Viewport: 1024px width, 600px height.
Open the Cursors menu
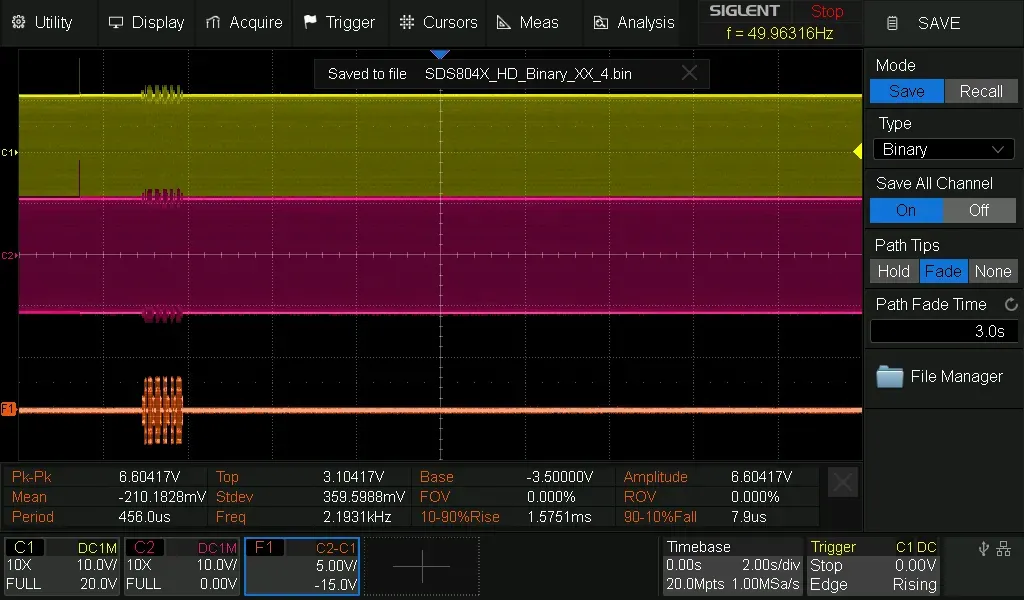[438, 22]
